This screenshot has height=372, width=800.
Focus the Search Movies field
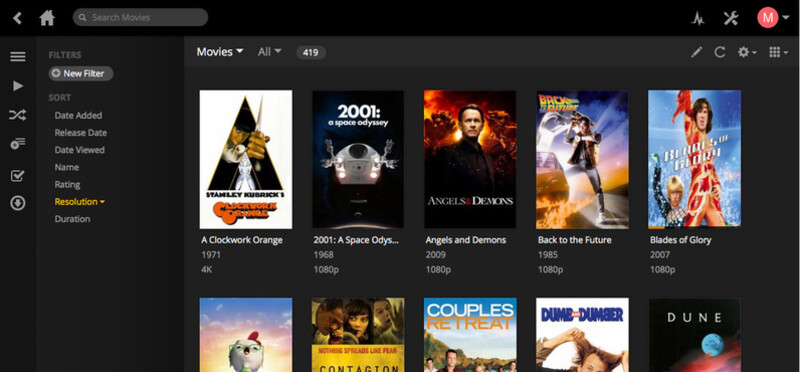(x=140, y=17)
